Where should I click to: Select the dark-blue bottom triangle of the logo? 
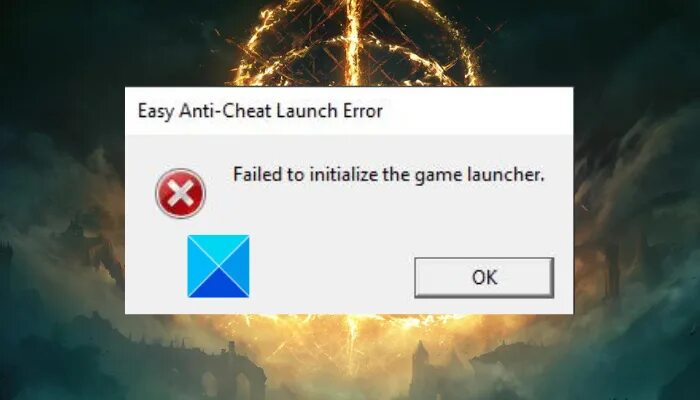click(218, 284)
